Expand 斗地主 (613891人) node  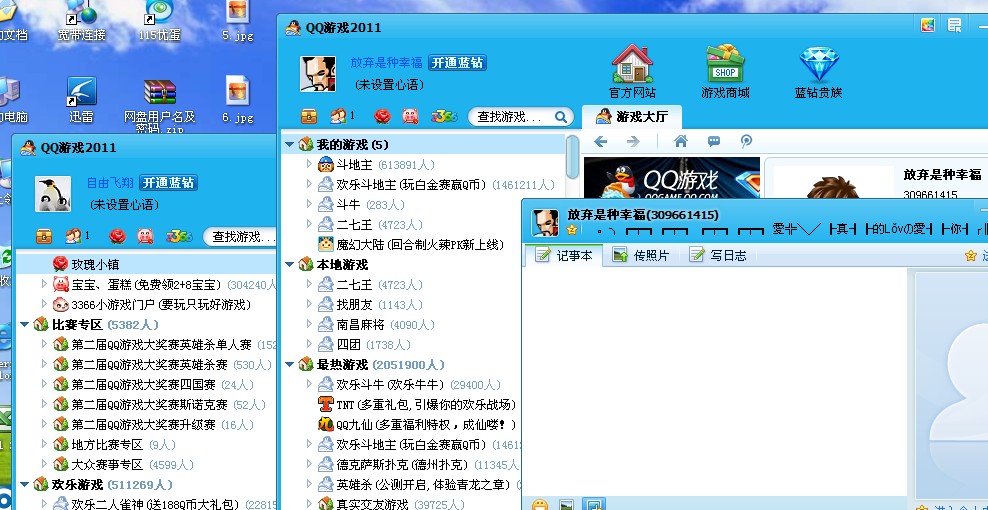(x=309, y=164)
